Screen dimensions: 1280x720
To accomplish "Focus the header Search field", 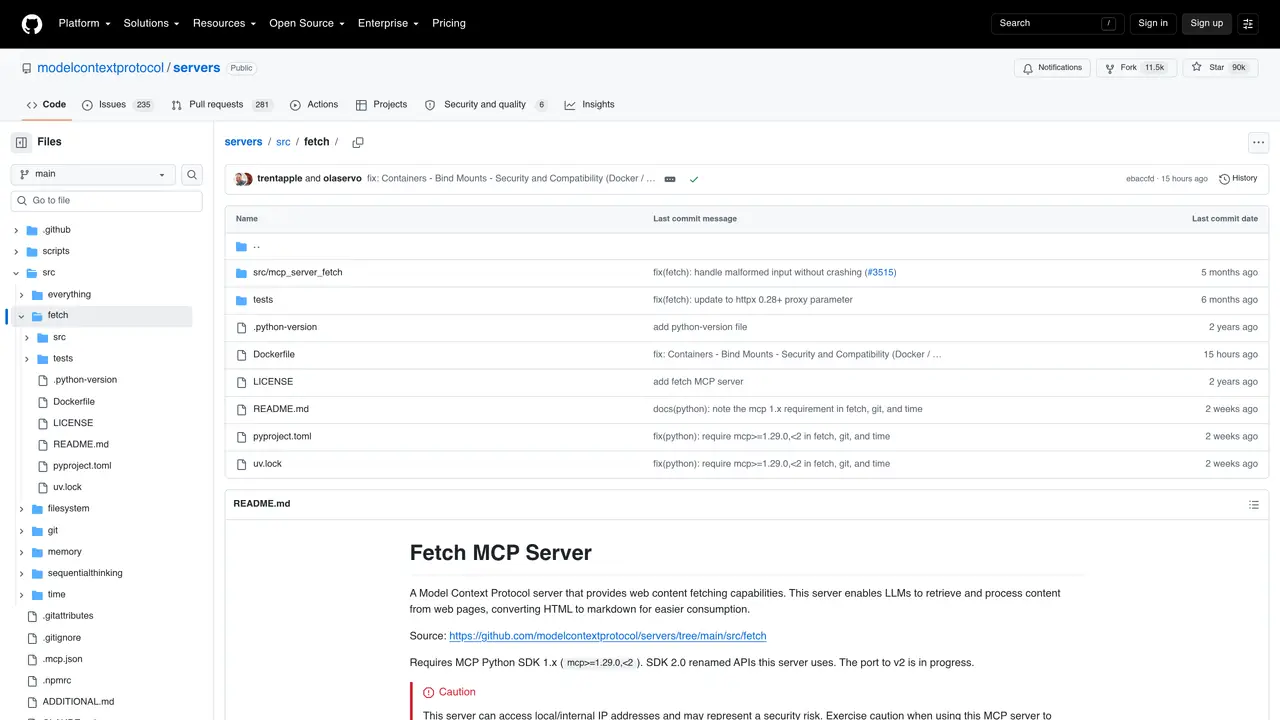I will click(x=1058, y=23).
